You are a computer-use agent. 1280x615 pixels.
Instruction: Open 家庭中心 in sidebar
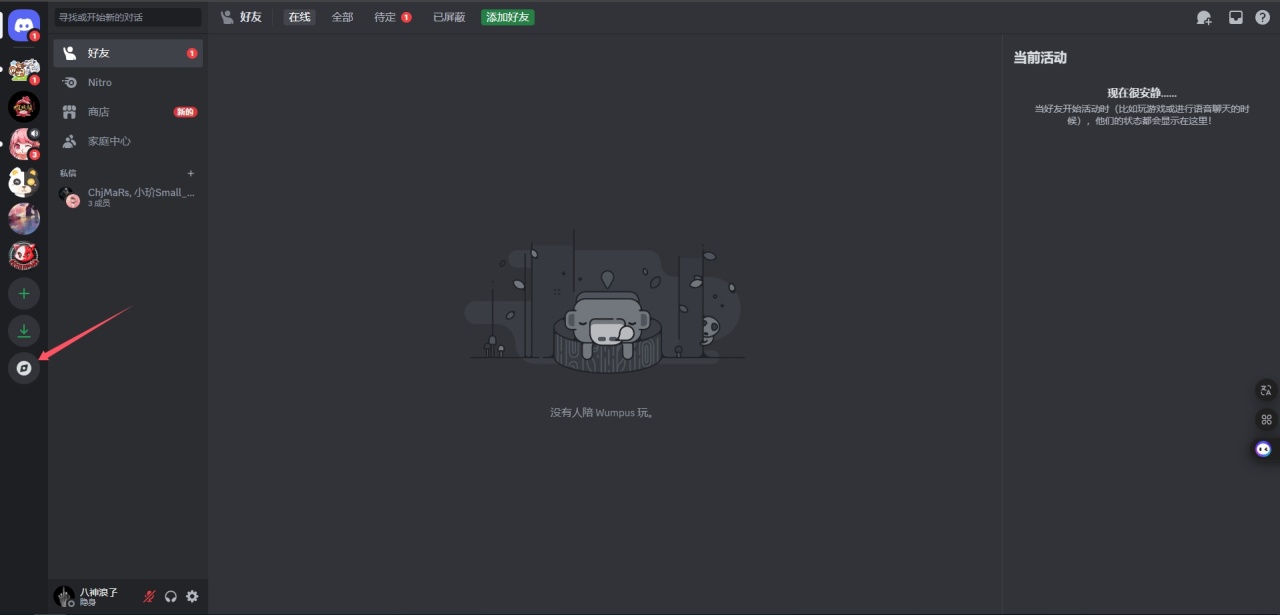pyautogui.click(x=128, y=141)
